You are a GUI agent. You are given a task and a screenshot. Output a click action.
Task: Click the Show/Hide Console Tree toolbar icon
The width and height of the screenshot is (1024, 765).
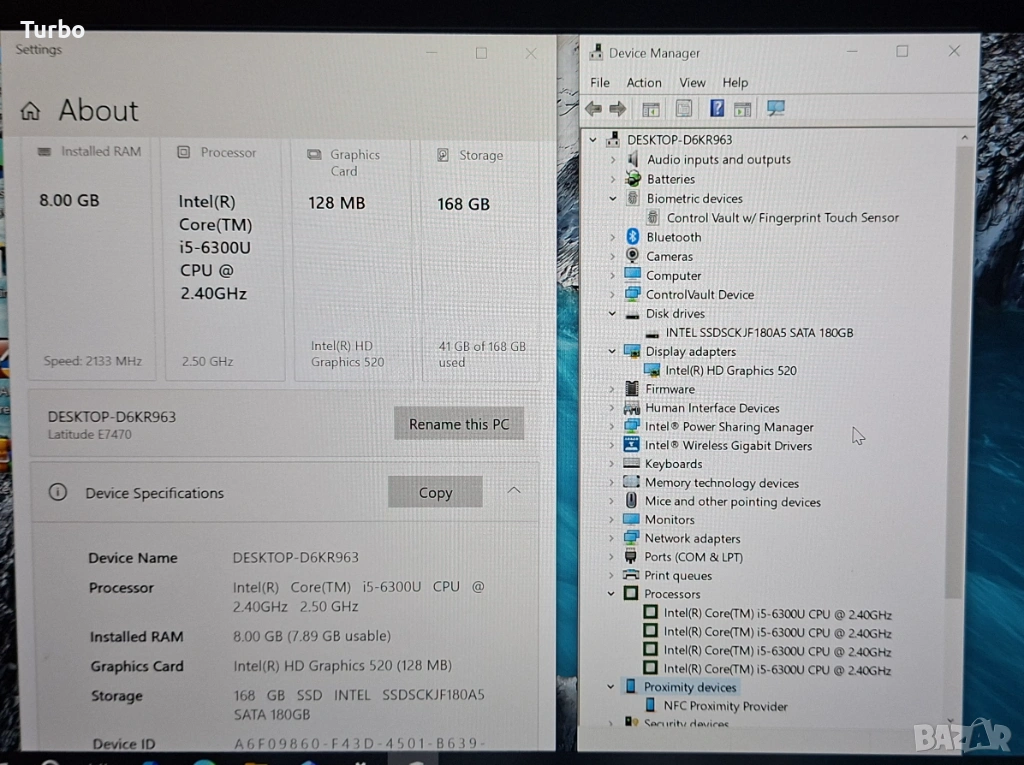(651, 108)
